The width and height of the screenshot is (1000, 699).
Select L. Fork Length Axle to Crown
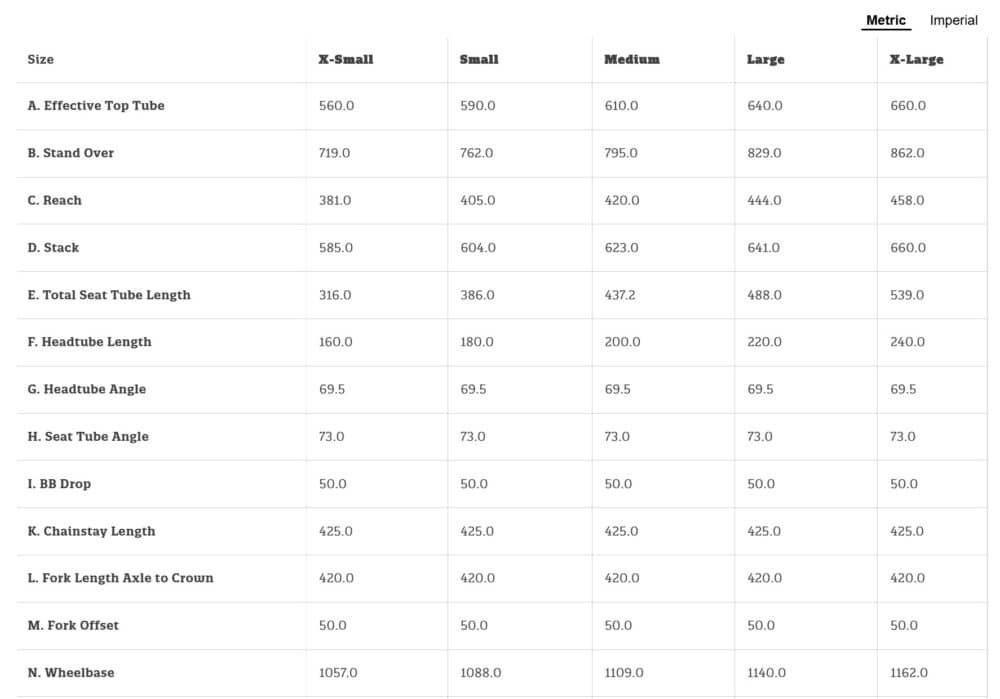120,577
